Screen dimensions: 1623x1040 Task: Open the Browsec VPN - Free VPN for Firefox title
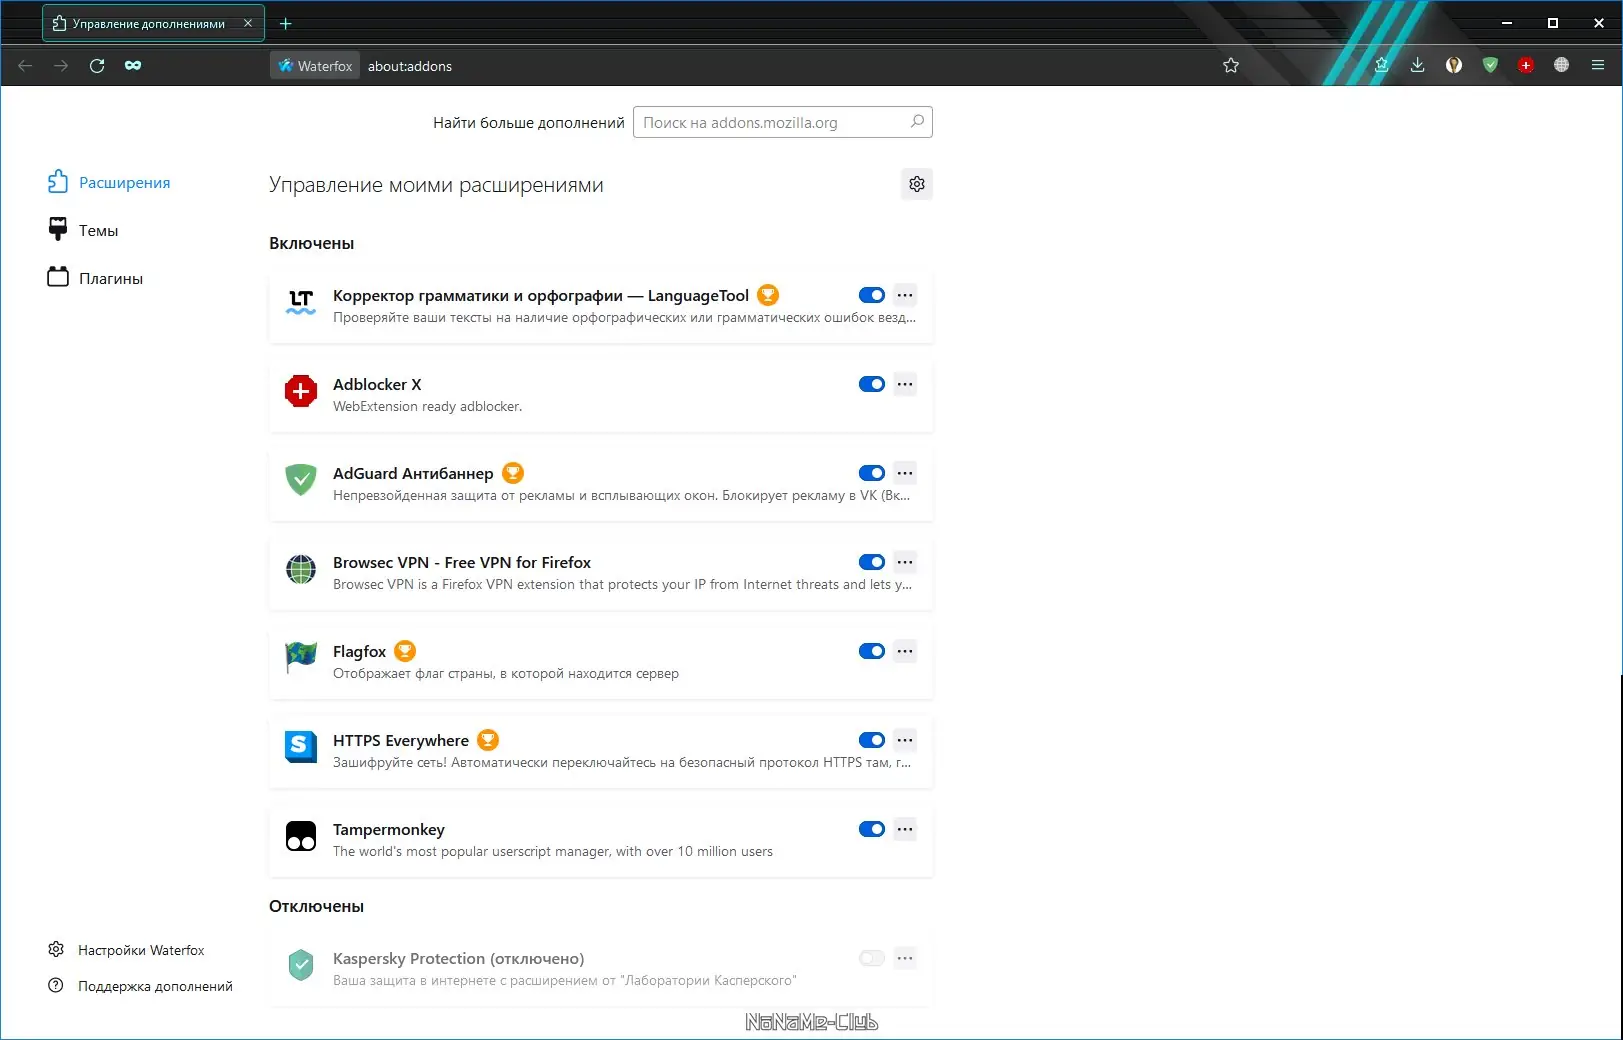462,562
